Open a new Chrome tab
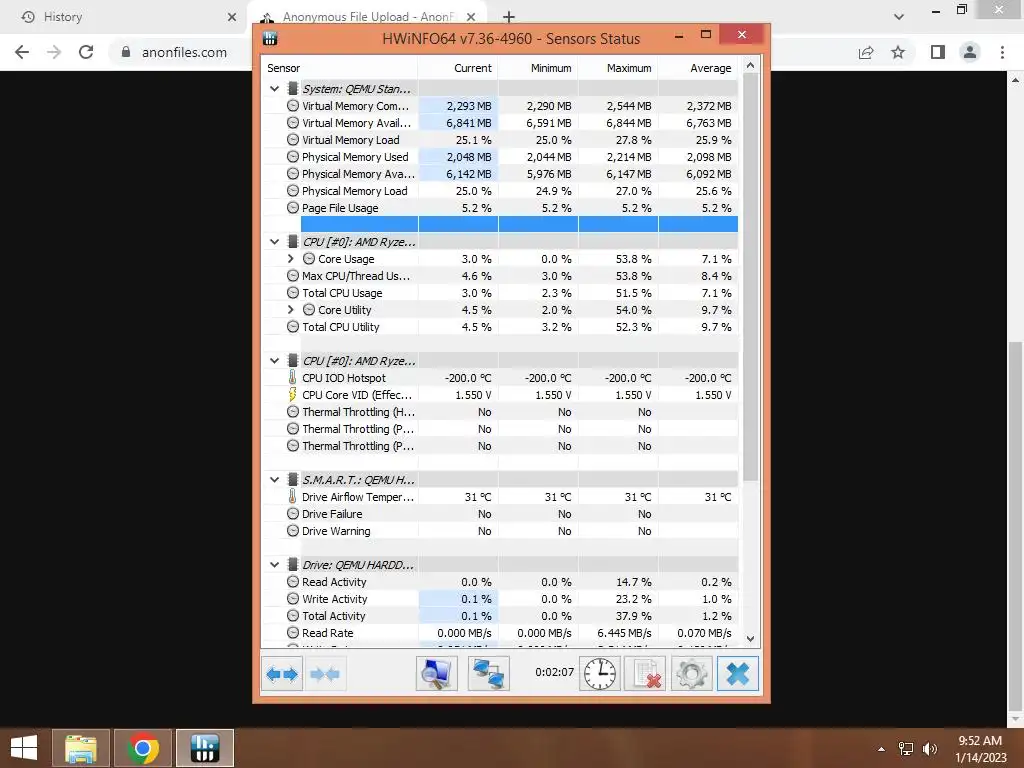Viewport: 1024px width, 768px height. [509, 17]
